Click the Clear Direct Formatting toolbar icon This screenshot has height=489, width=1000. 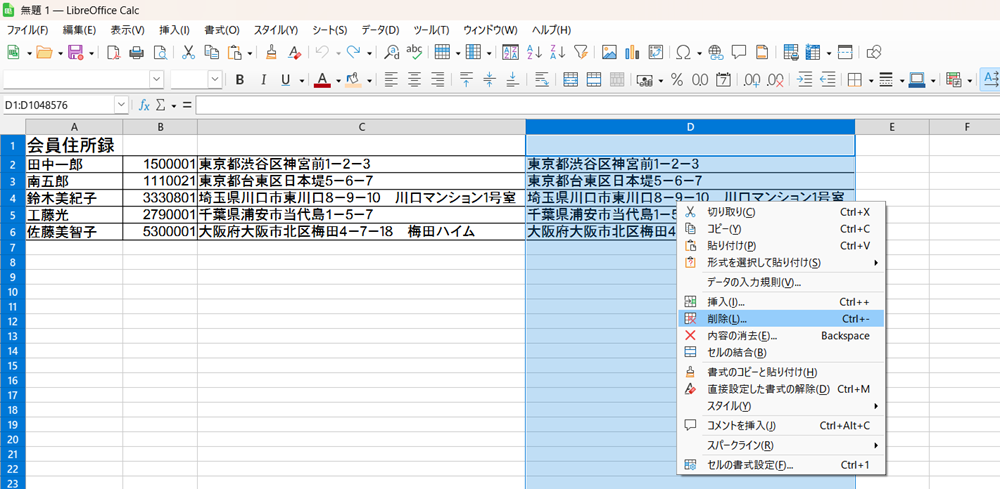coord(293,52)
